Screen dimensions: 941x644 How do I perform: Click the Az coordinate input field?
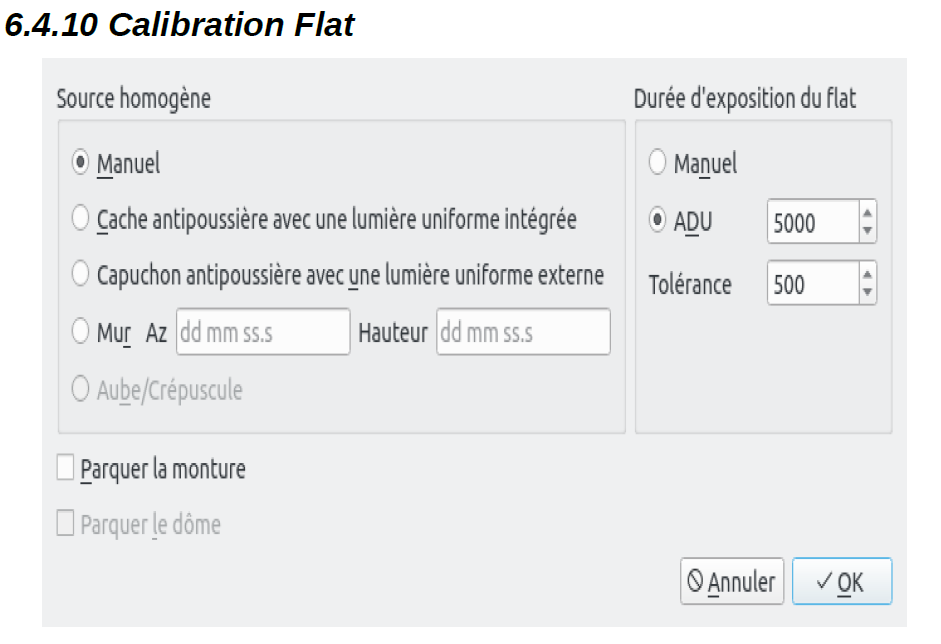point(263,332)
